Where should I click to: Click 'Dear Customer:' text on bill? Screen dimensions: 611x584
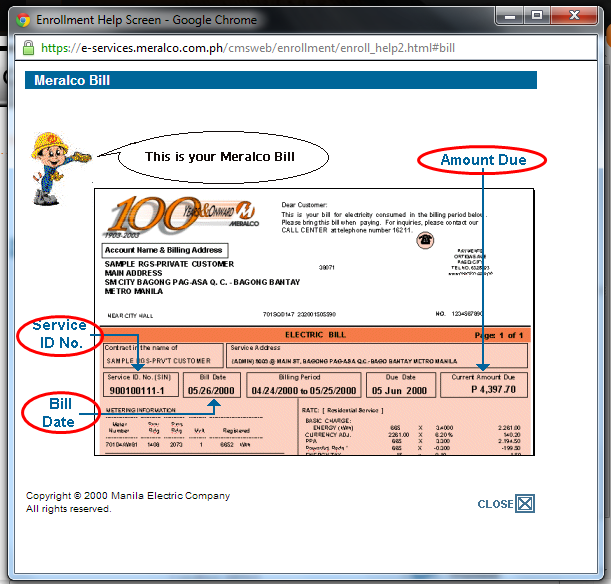304,205
